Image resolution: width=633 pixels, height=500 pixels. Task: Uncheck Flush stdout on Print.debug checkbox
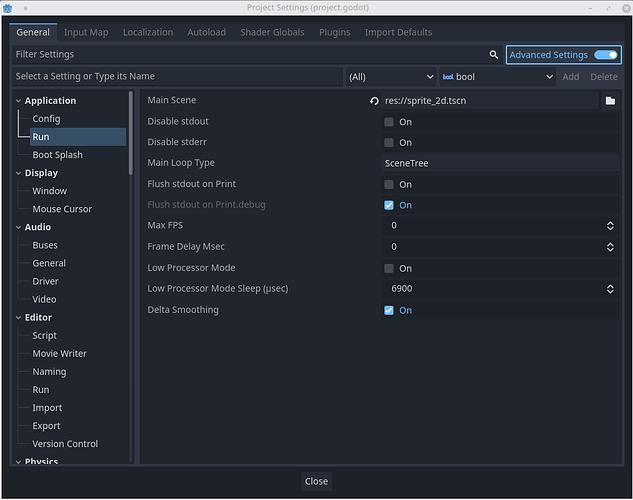389,205
